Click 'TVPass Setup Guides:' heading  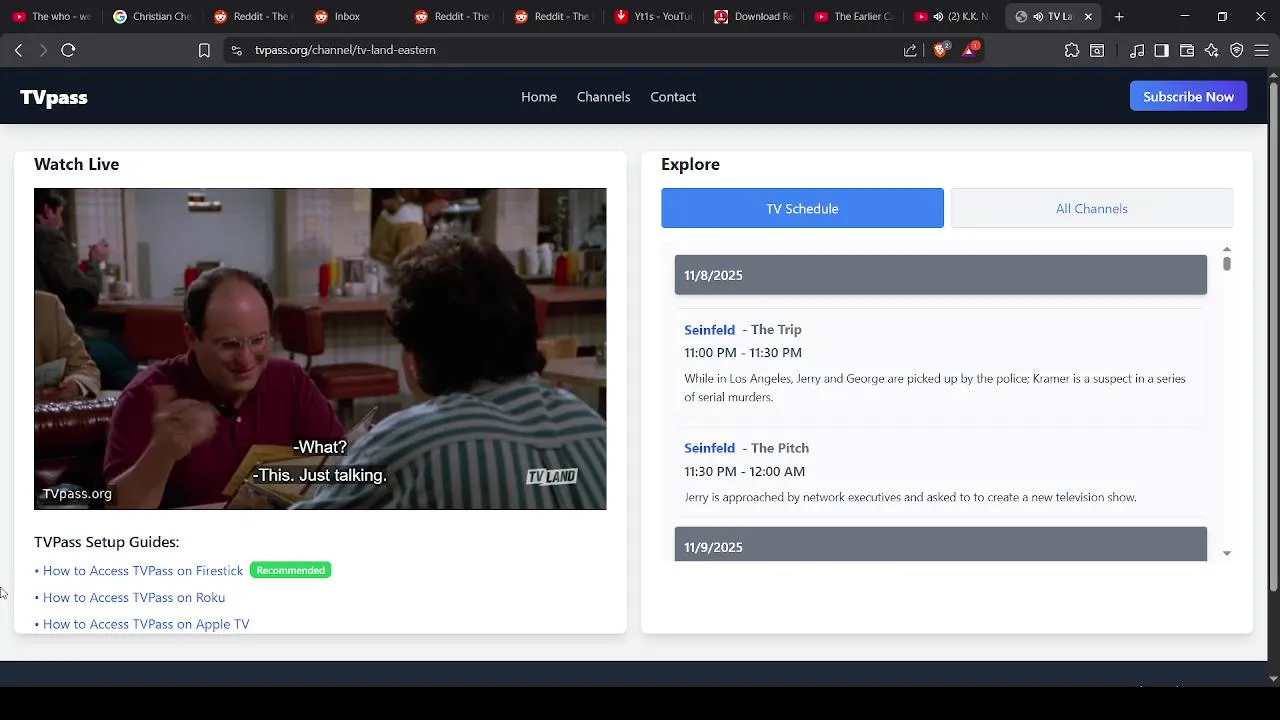(x=106, y=542)
